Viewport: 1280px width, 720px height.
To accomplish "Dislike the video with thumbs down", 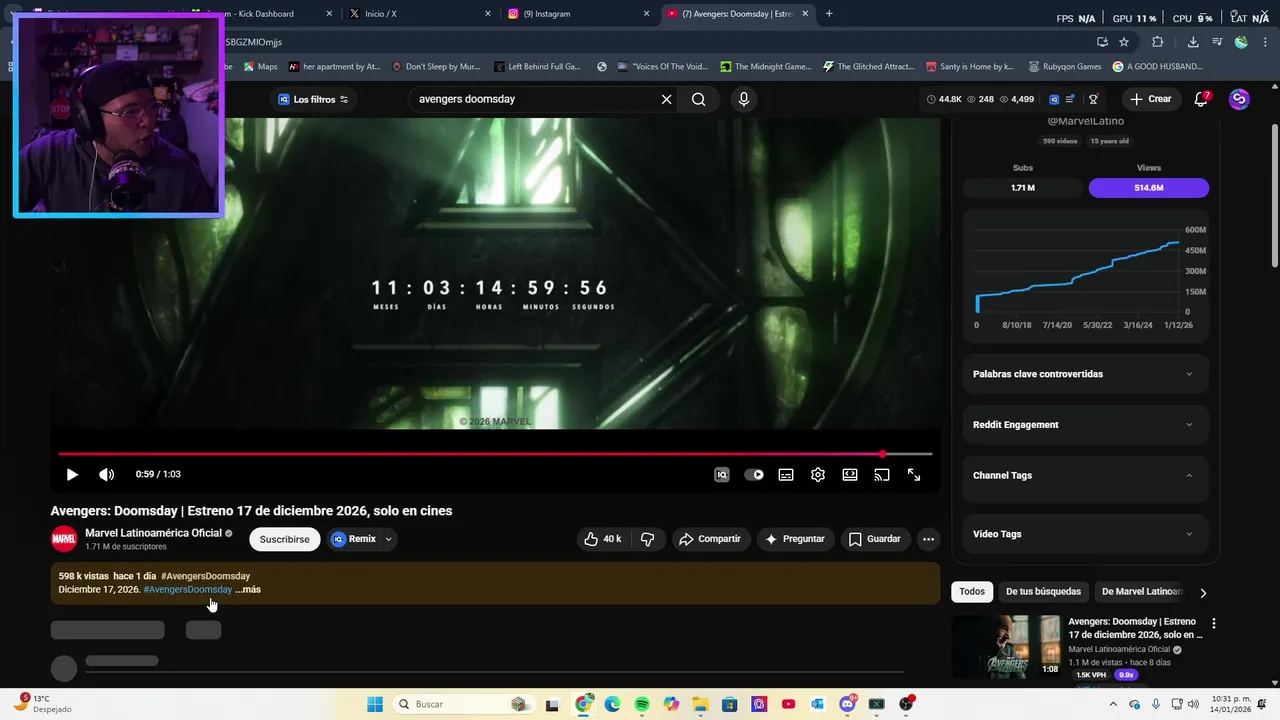I will (648, 539).
